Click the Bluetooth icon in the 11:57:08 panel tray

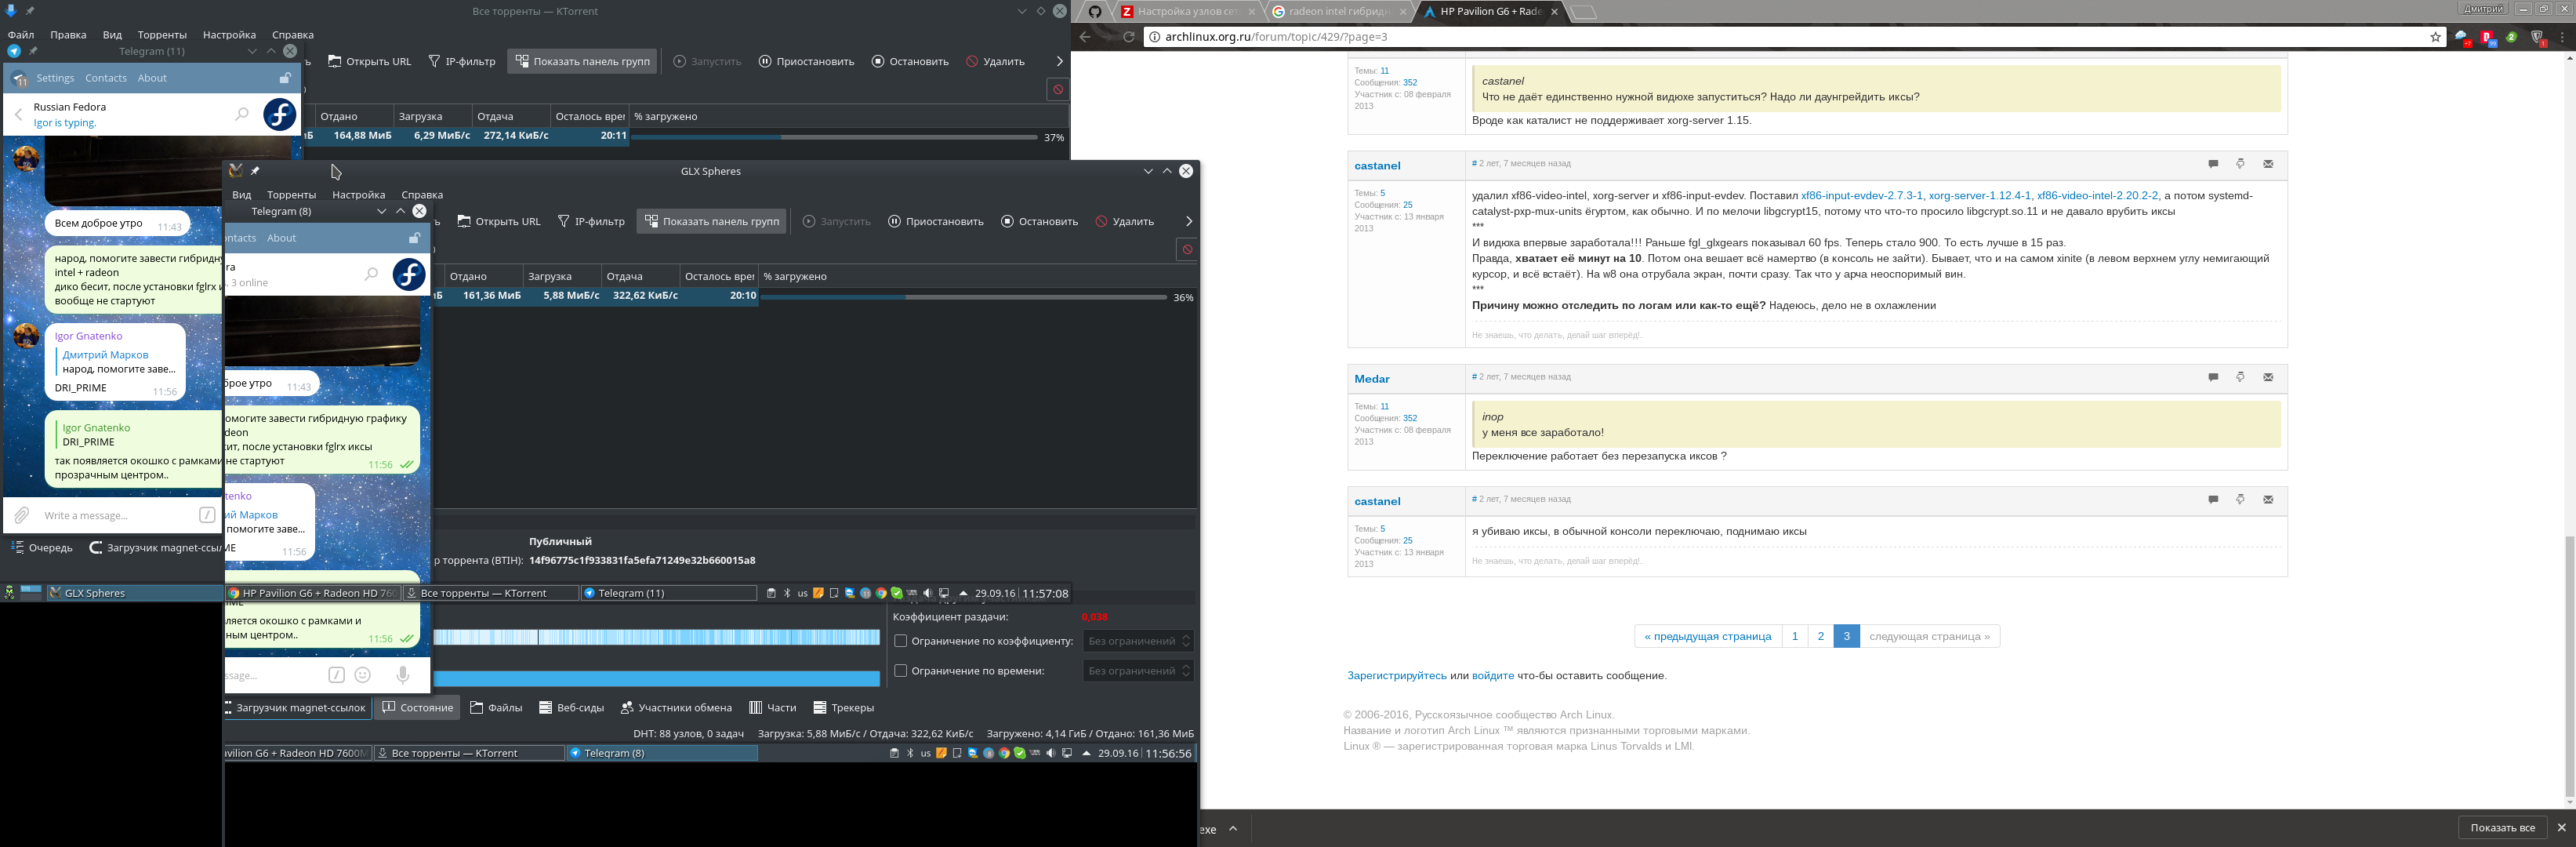coord(787,593)
